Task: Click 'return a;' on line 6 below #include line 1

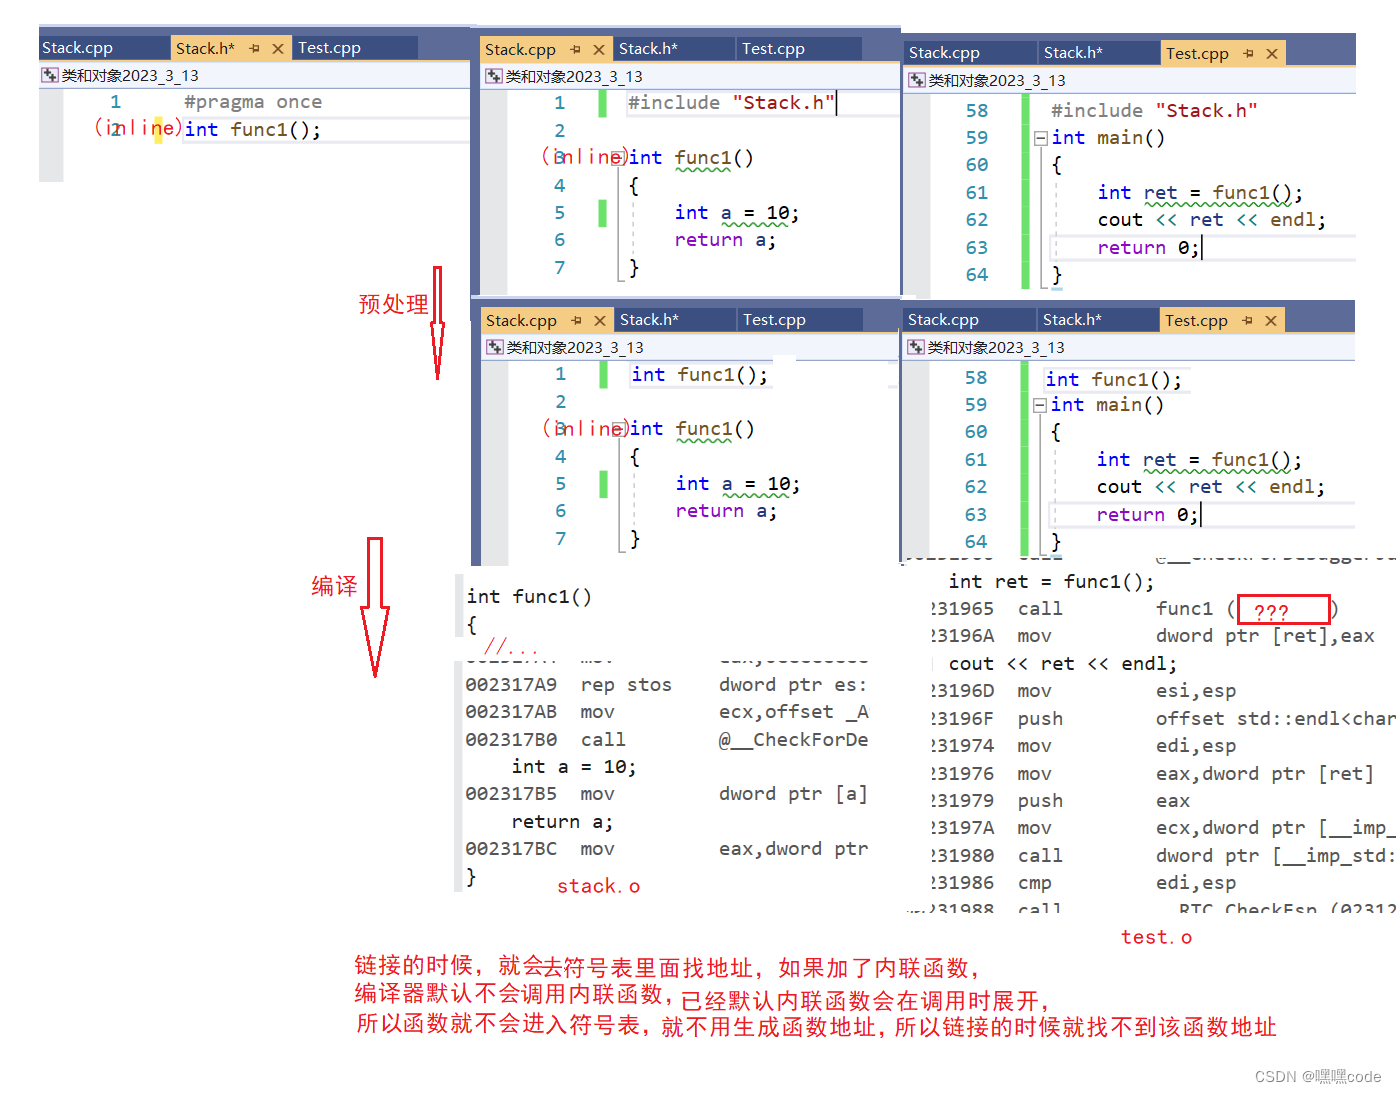Action: 725,240
